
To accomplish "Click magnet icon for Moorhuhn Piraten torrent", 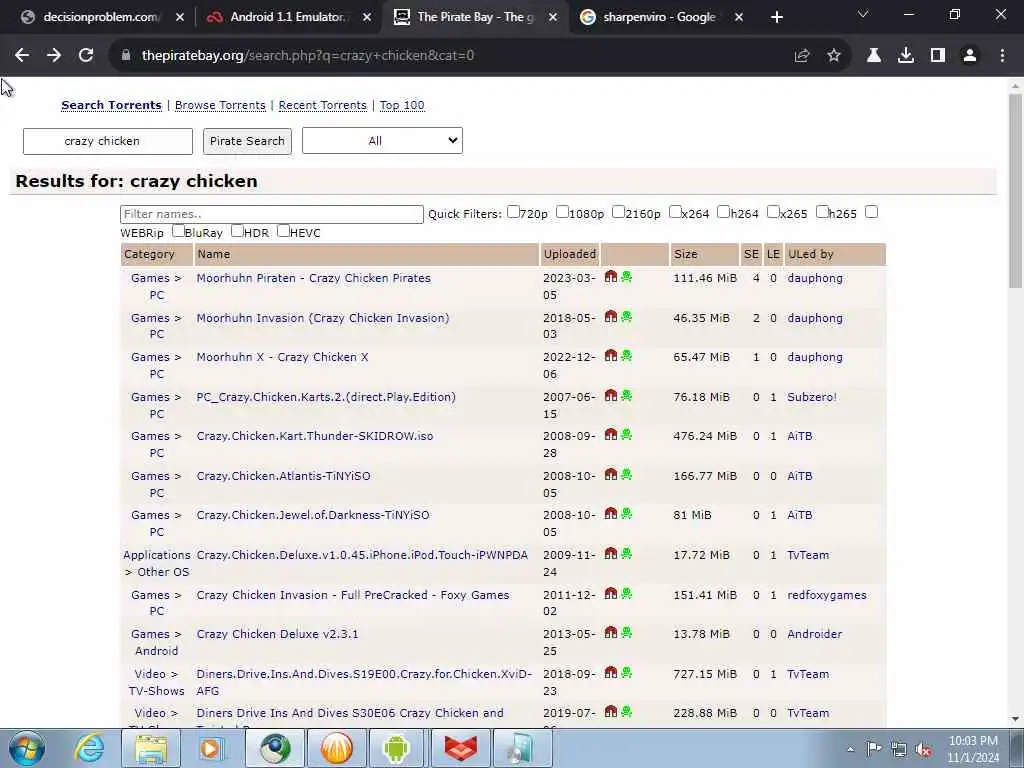I will (x=611, y=276).
